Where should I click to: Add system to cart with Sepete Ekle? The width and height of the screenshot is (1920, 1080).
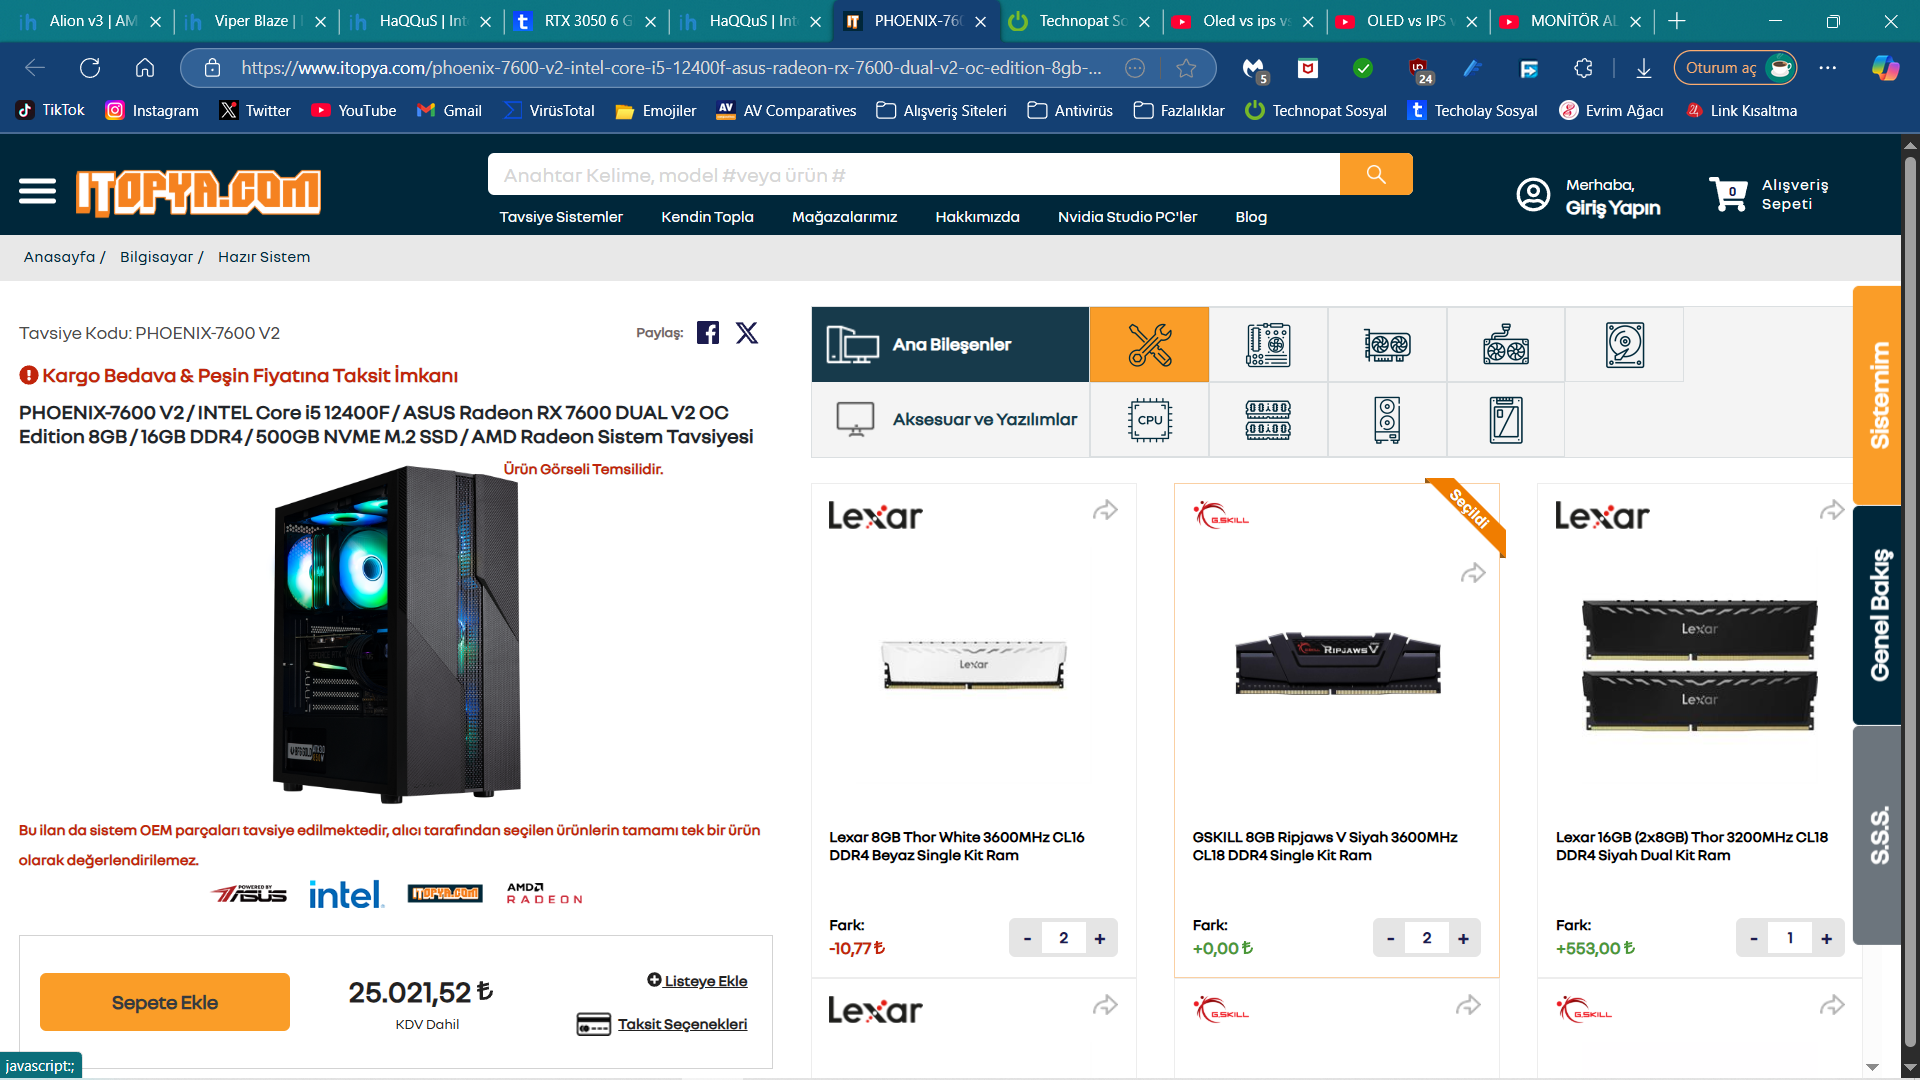[165, 1002]
